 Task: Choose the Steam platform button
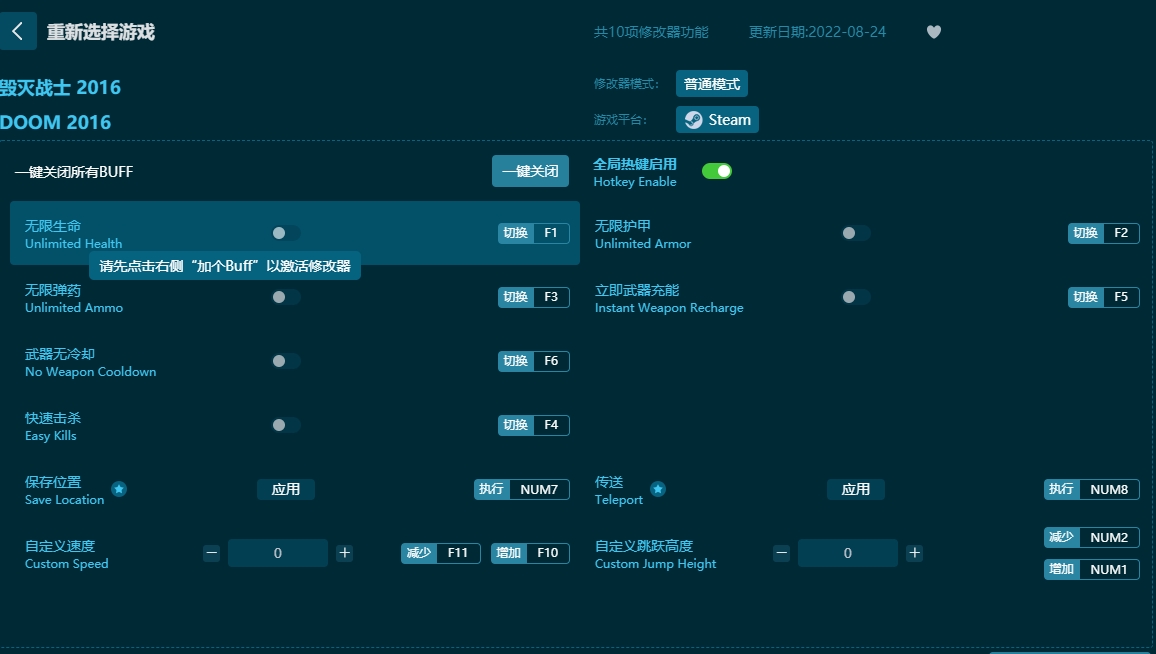(717, 119)
